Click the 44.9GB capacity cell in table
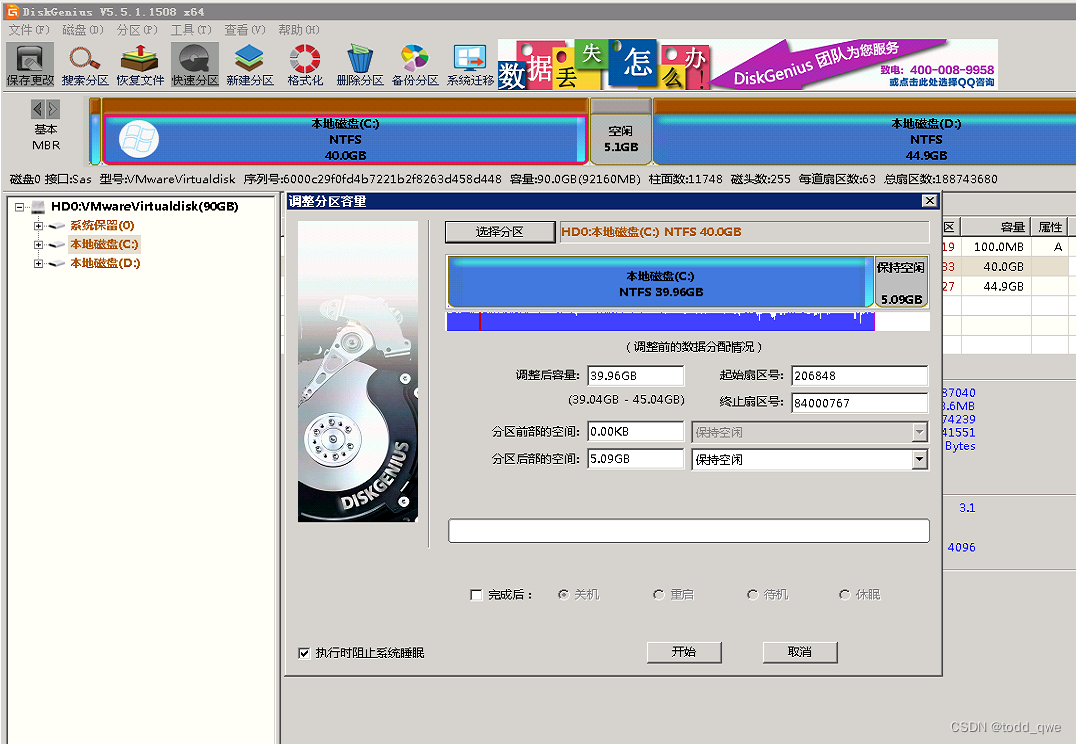The image size is (1076, 744). (995, 286)
